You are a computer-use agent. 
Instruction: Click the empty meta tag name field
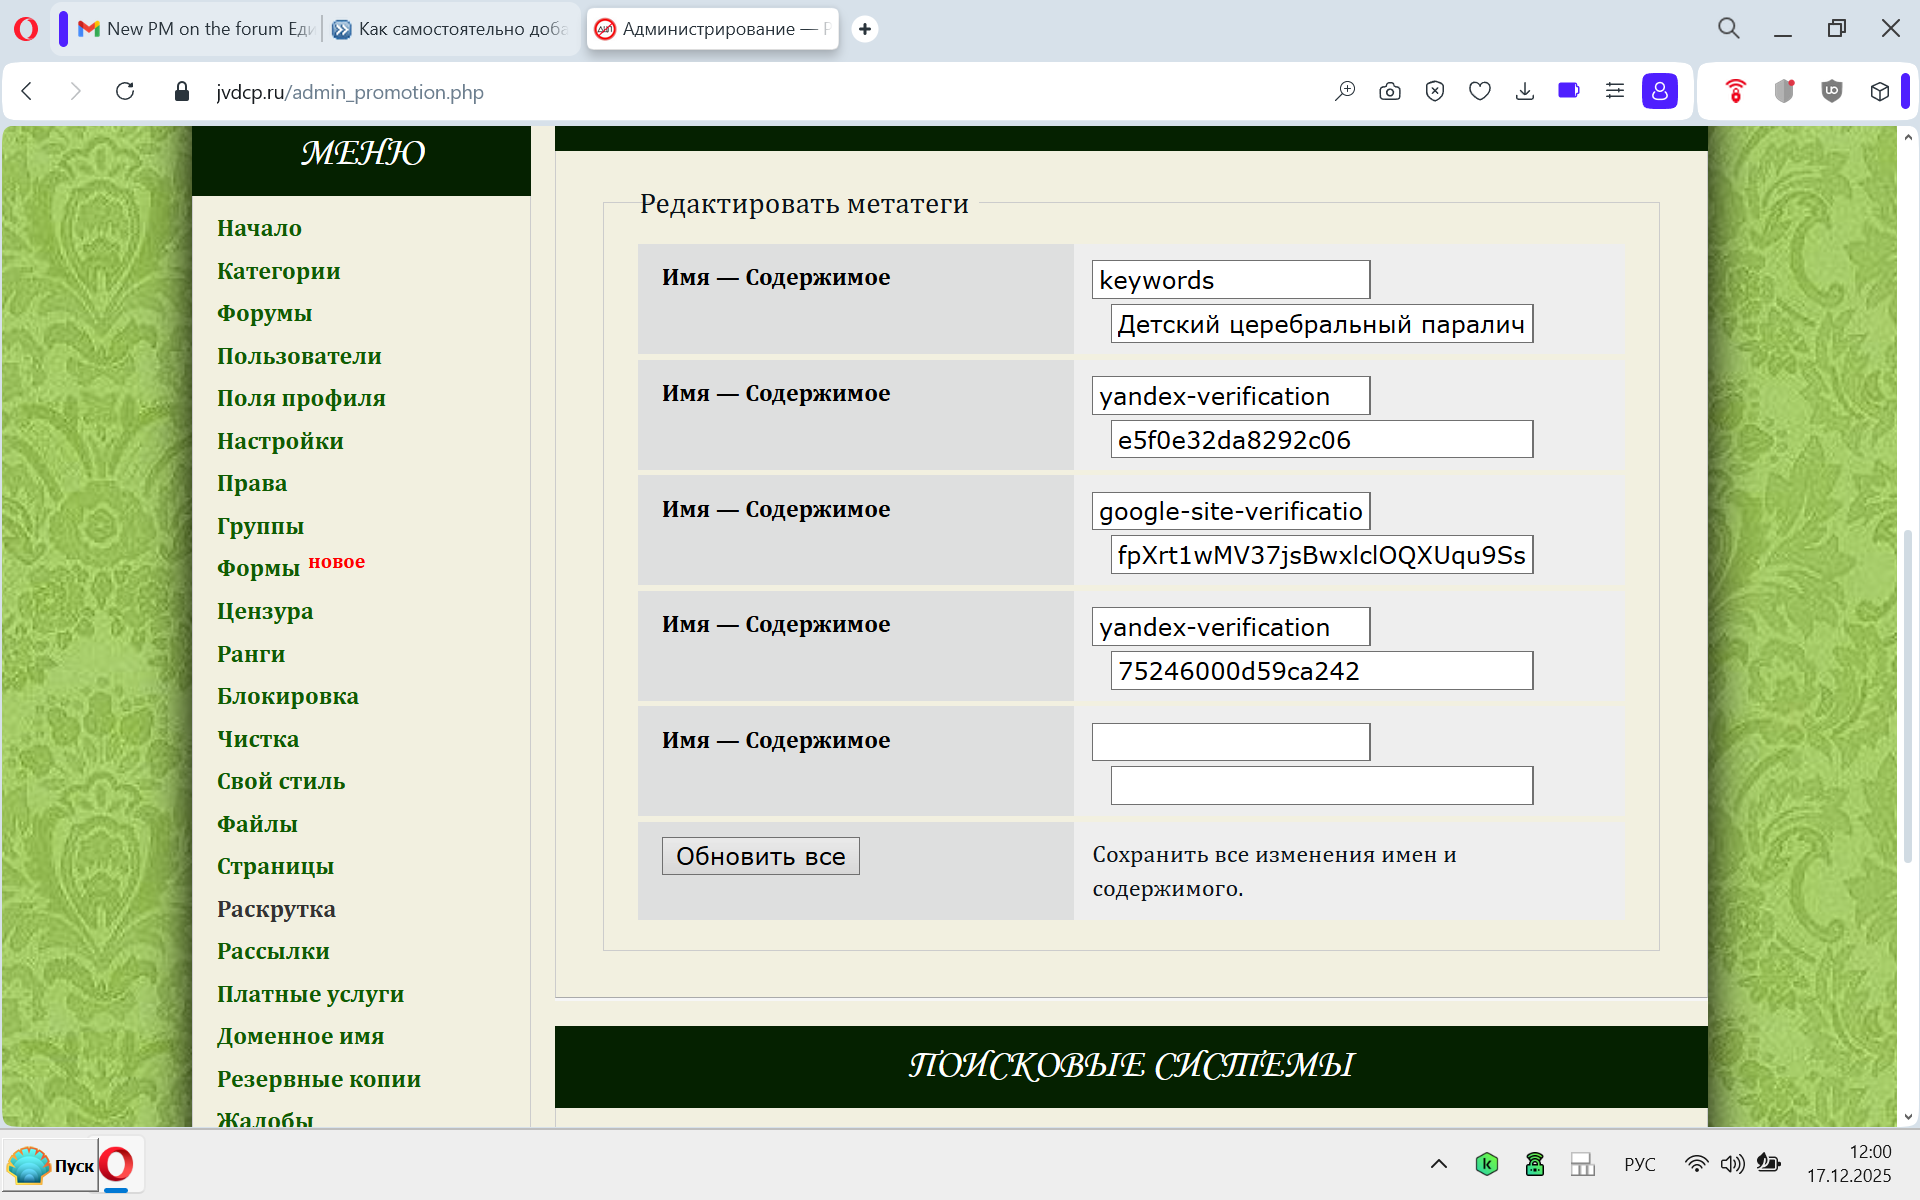pyautogui.click(x=1230, y=742)
